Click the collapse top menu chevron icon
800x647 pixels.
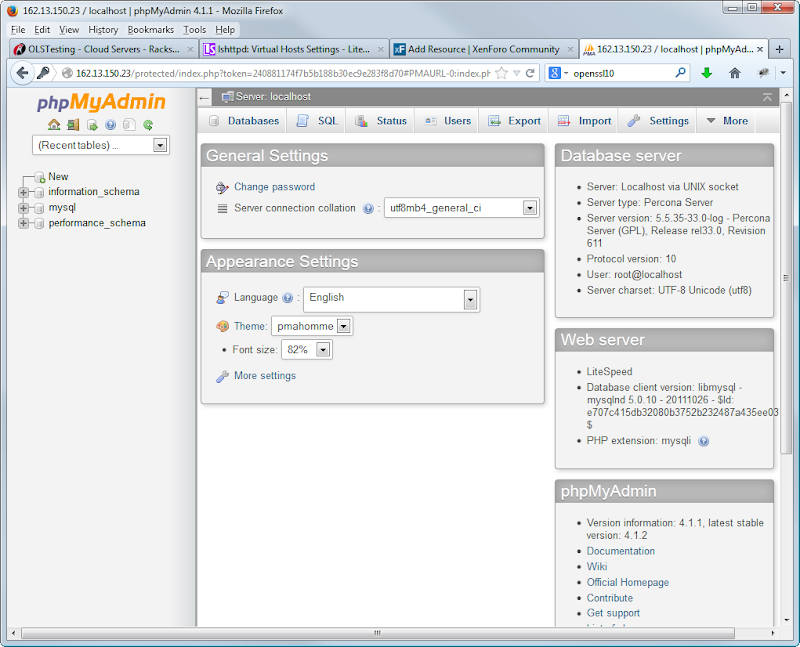pos(767,97)
